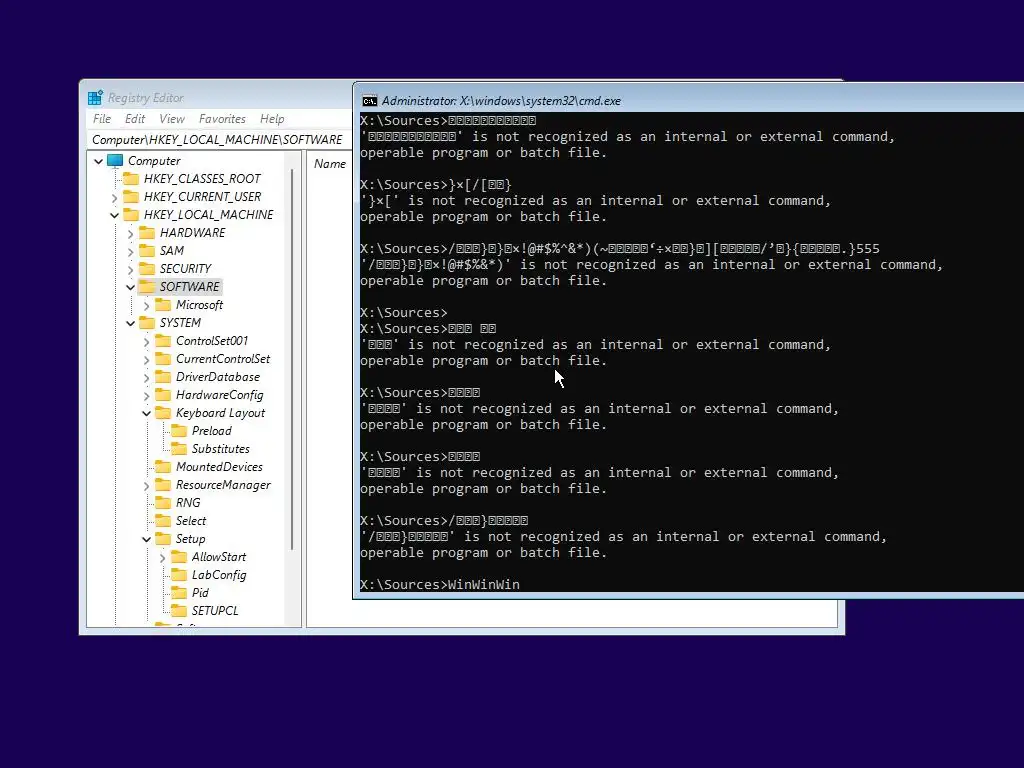Screen dimensions: 1024x768
Task: Expand the HKEY_CURRENT_USER hive
Action: point(114,197)
